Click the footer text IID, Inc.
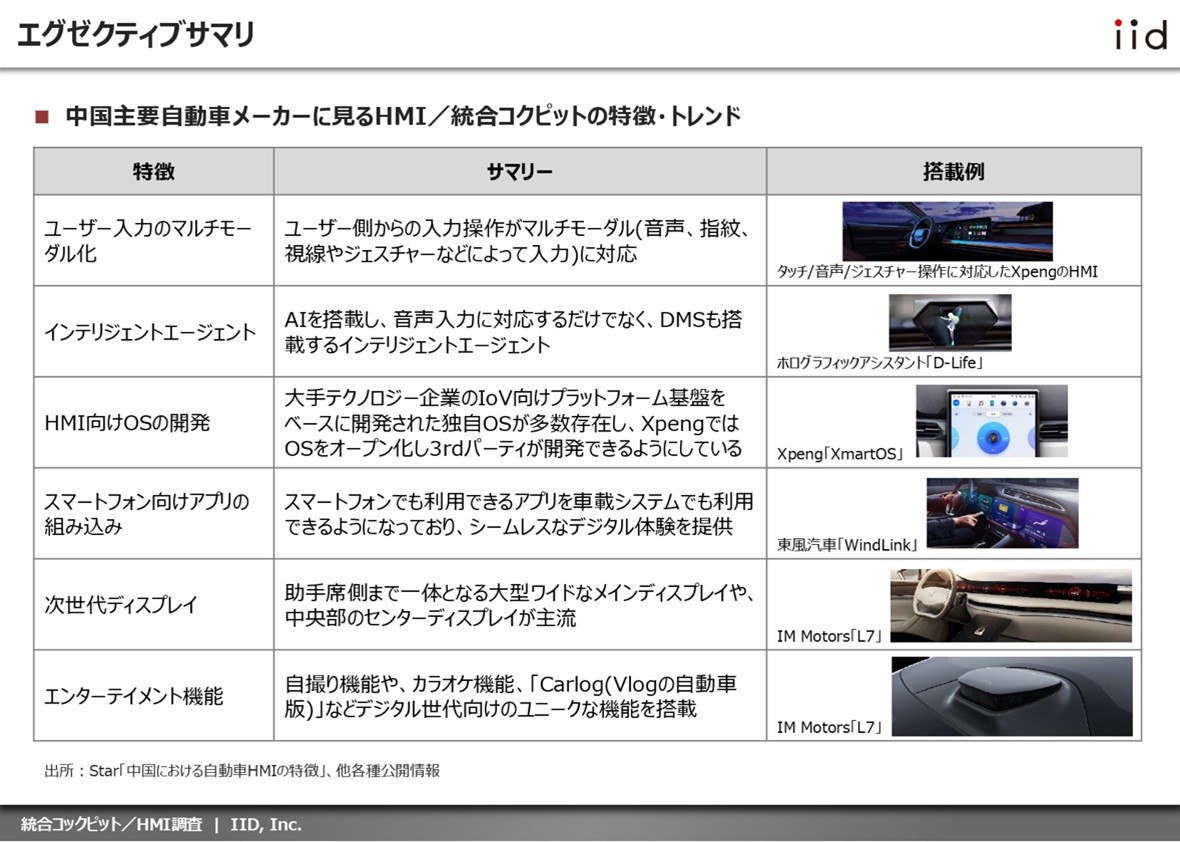Screen dimensions: 1180x842 [x=266, y=825]
